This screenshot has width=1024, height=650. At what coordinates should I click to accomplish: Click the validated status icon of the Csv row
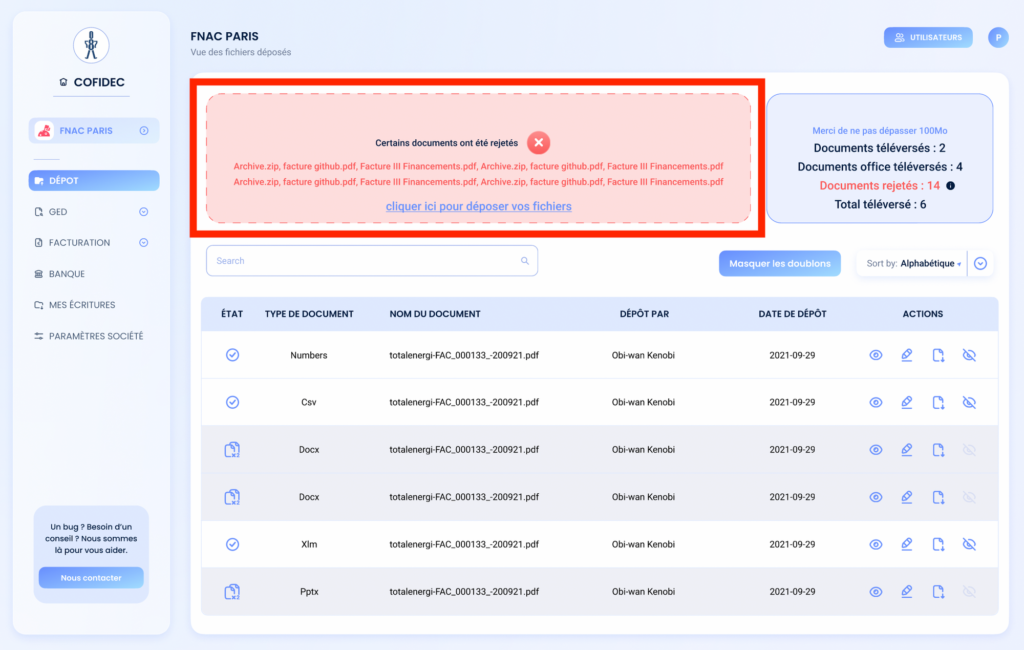tap(232, 402)
